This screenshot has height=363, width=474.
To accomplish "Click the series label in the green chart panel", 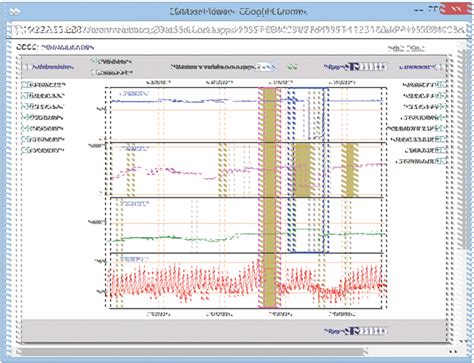I will tap(134, 203).
